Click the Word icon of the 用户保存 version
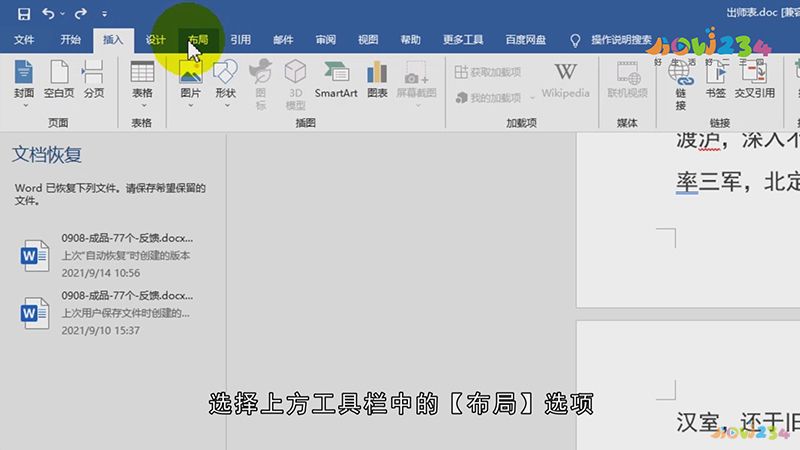Viewport: 800px width, 450px height. (x=34, y=313)
